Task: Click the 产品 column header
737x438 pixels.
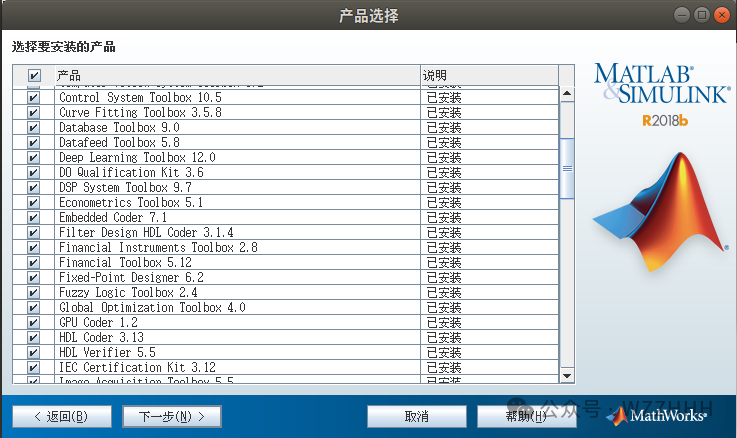Action: tap(237, 75)
